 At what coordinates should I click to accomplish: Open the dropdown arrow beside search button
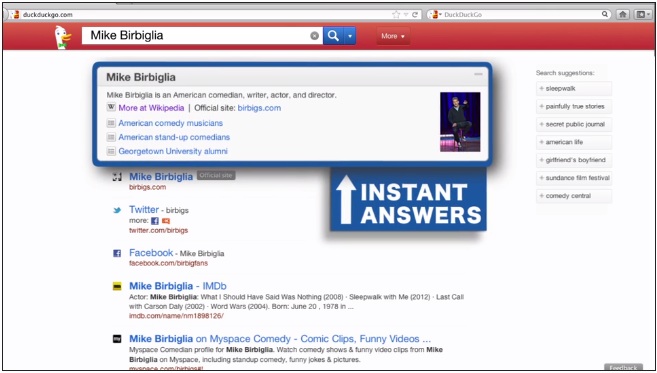click(x=350, y=36)
